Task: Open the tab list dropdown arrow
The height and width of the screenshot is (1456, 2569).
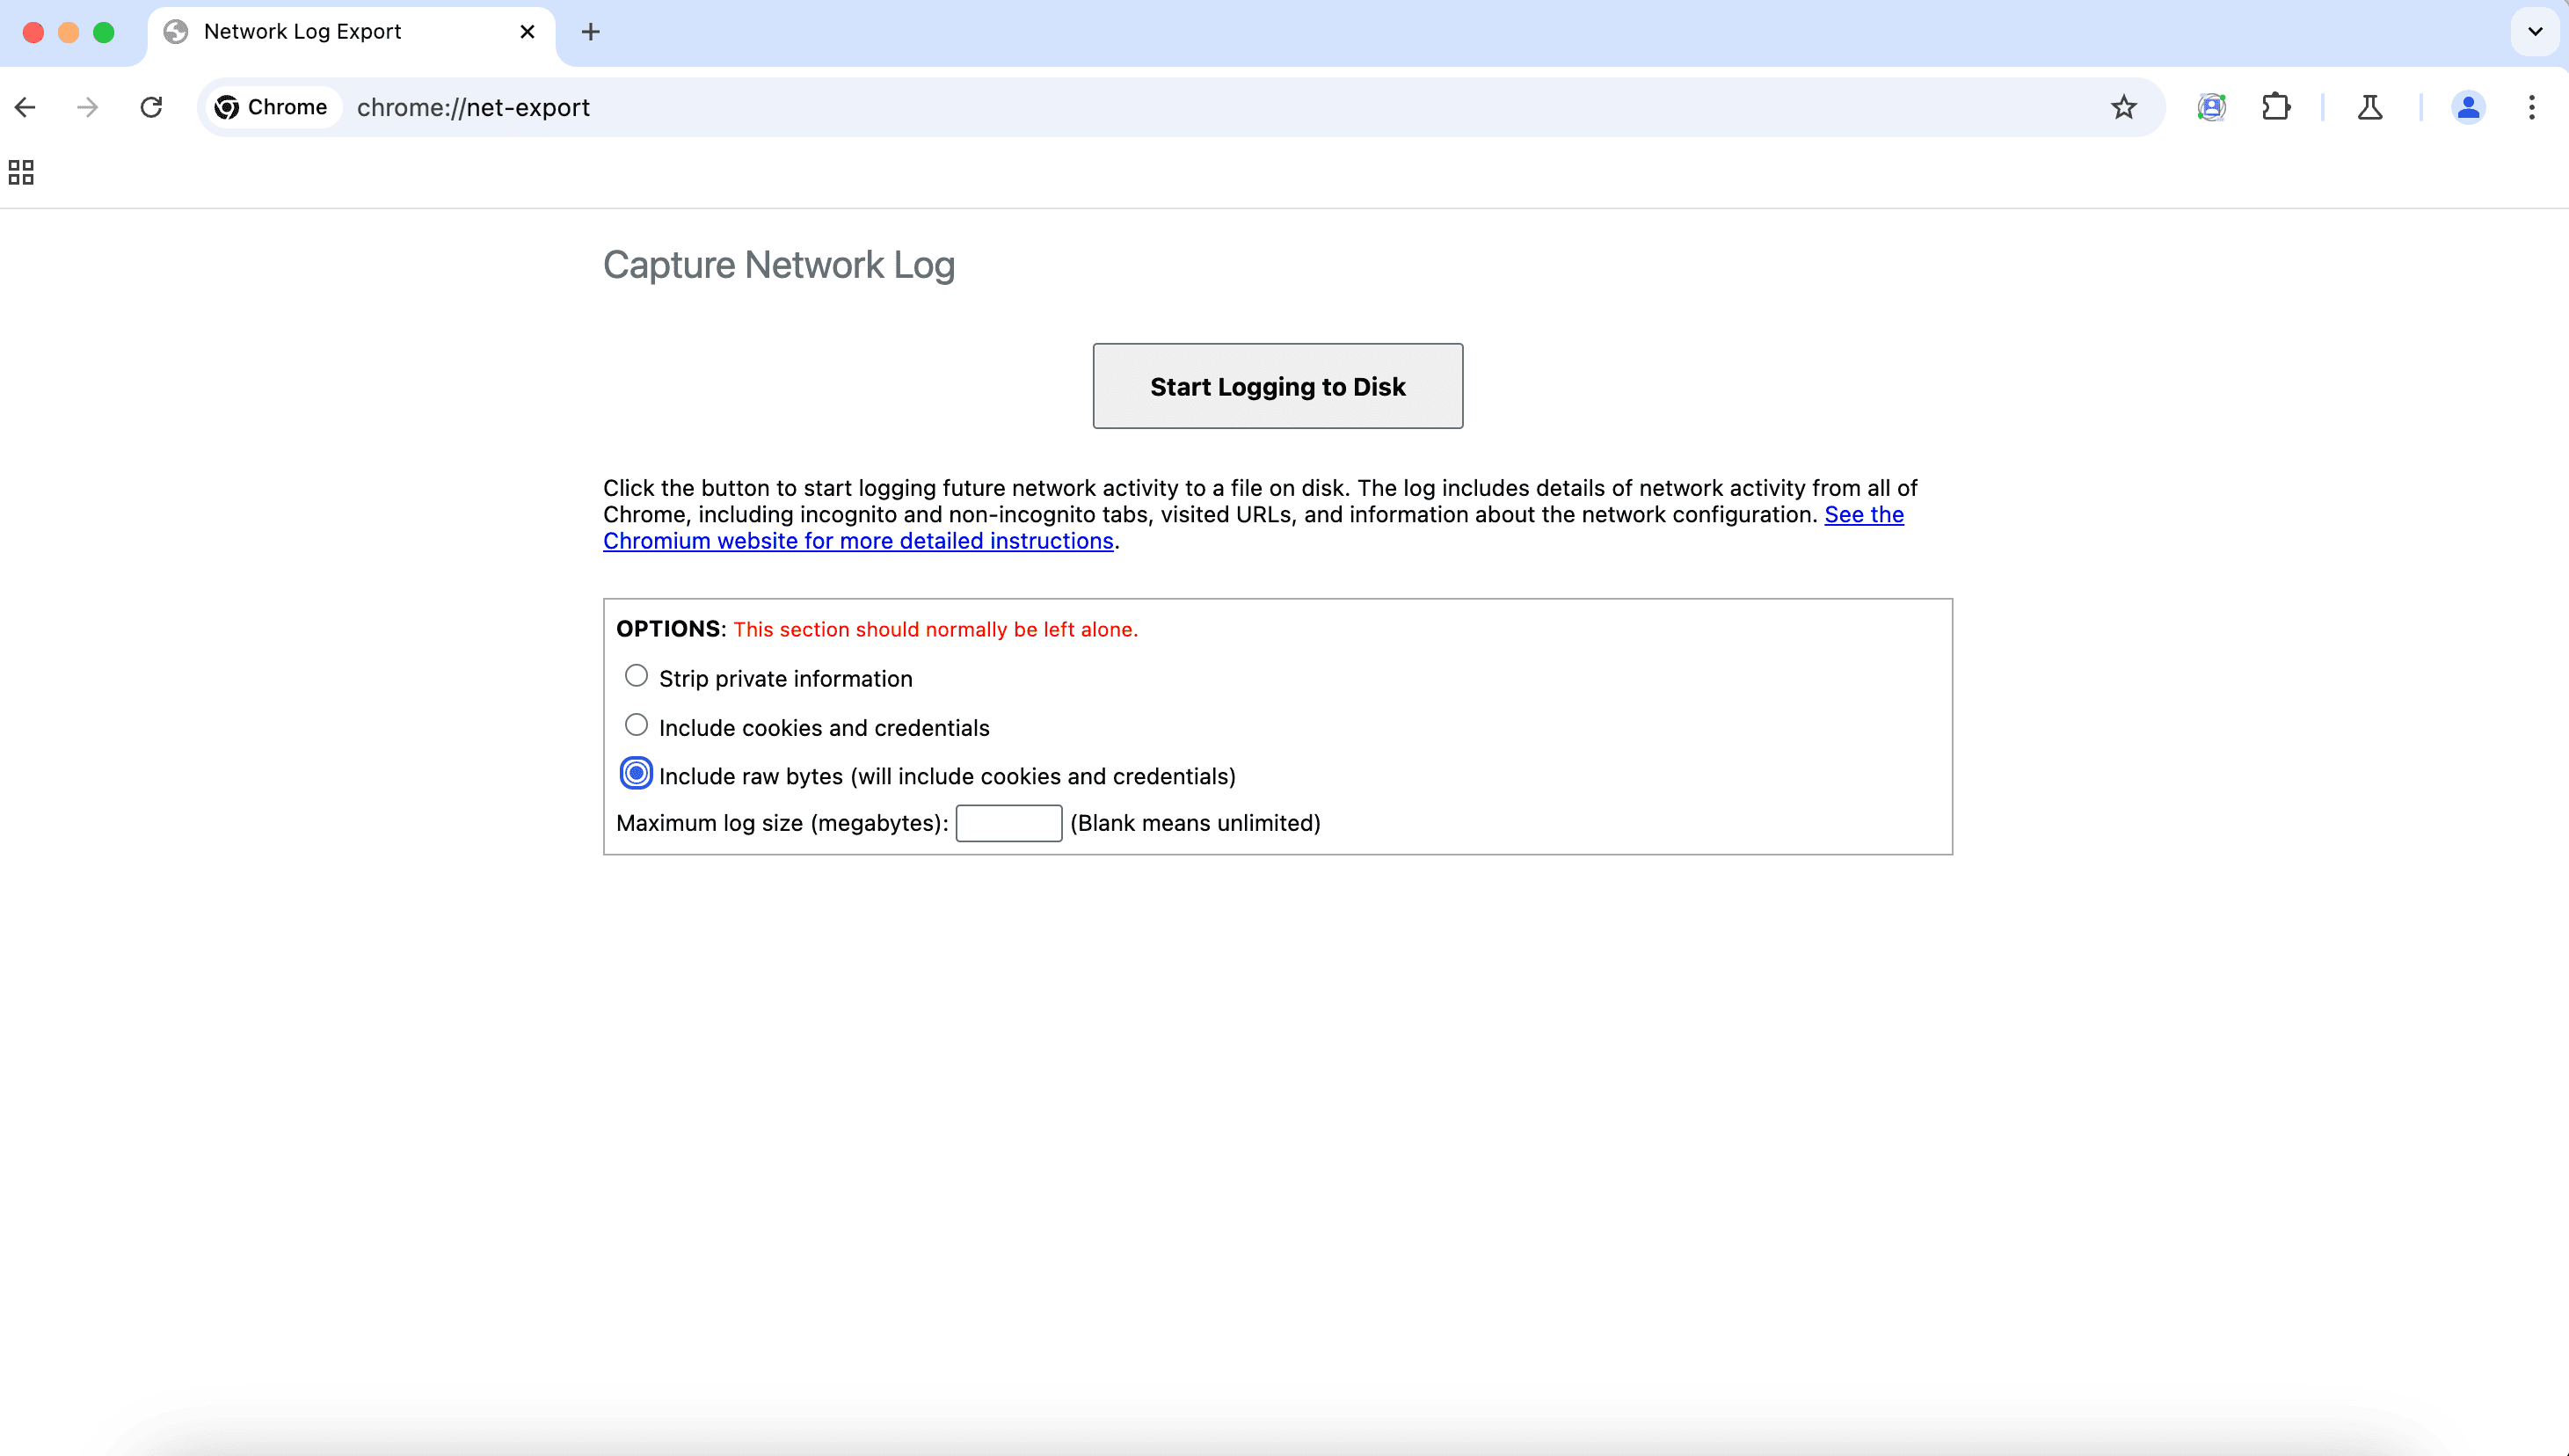Action: coord(2536,32)
